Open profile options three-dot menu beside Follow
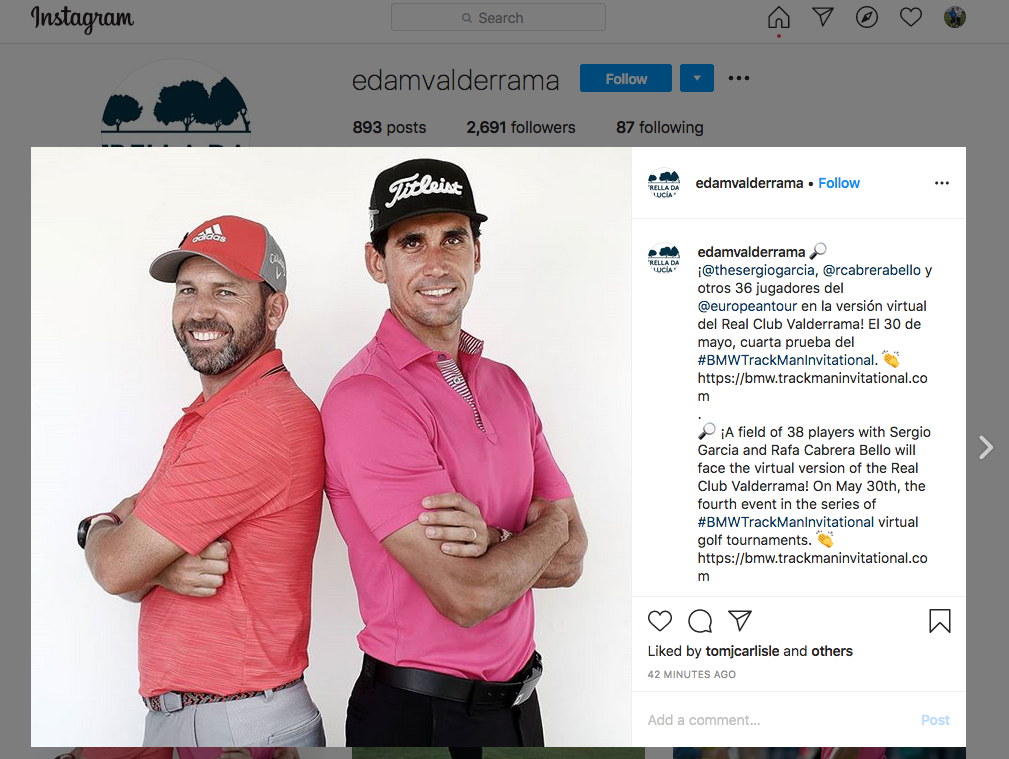1009x759 pixels. pyautogui.click(x=739, y=78)
